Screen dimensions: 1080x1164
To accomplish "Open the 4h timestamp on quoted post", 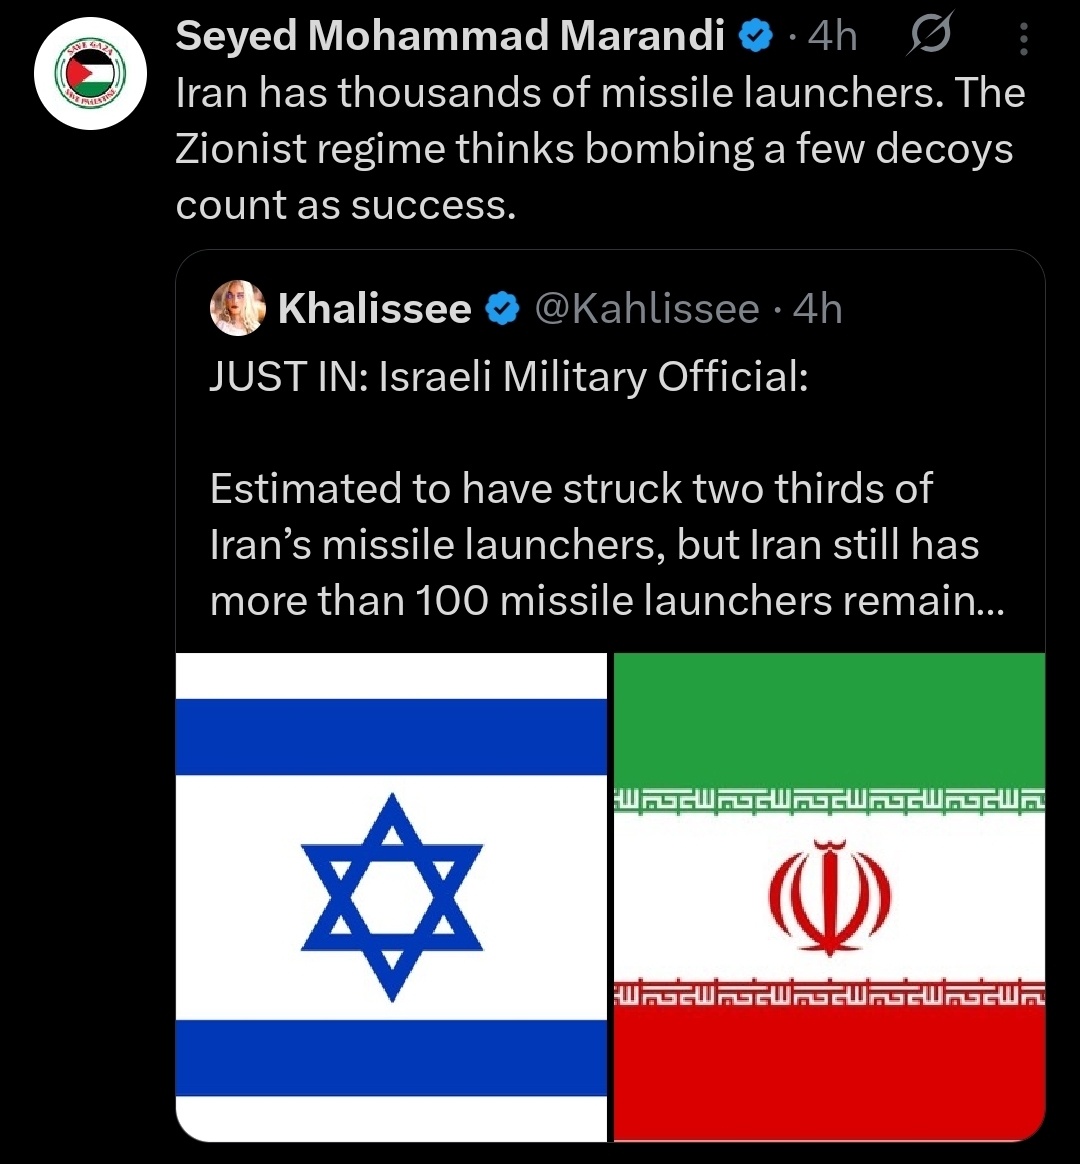I will coord(817,309).
